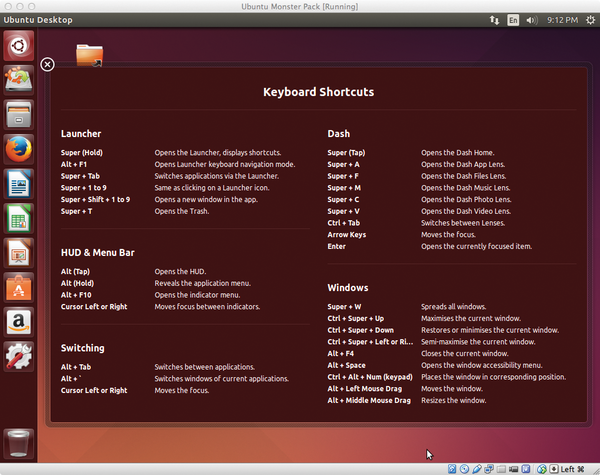Screen dimensions: 600x475
Task: Open LibreOffice Writer from the launcher
Action: pos(18,184)
